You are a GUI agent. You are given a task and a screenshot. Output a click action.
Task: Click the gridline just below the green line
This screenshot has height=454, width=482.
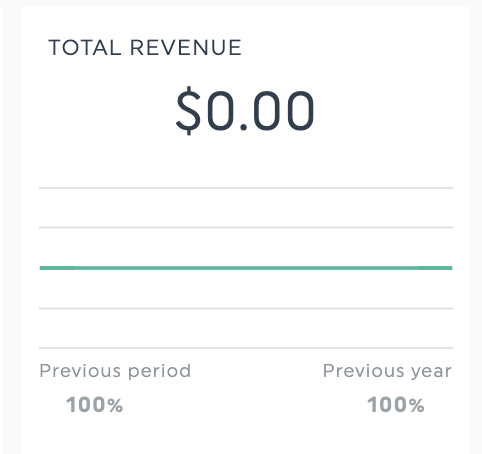click(246, 309)
